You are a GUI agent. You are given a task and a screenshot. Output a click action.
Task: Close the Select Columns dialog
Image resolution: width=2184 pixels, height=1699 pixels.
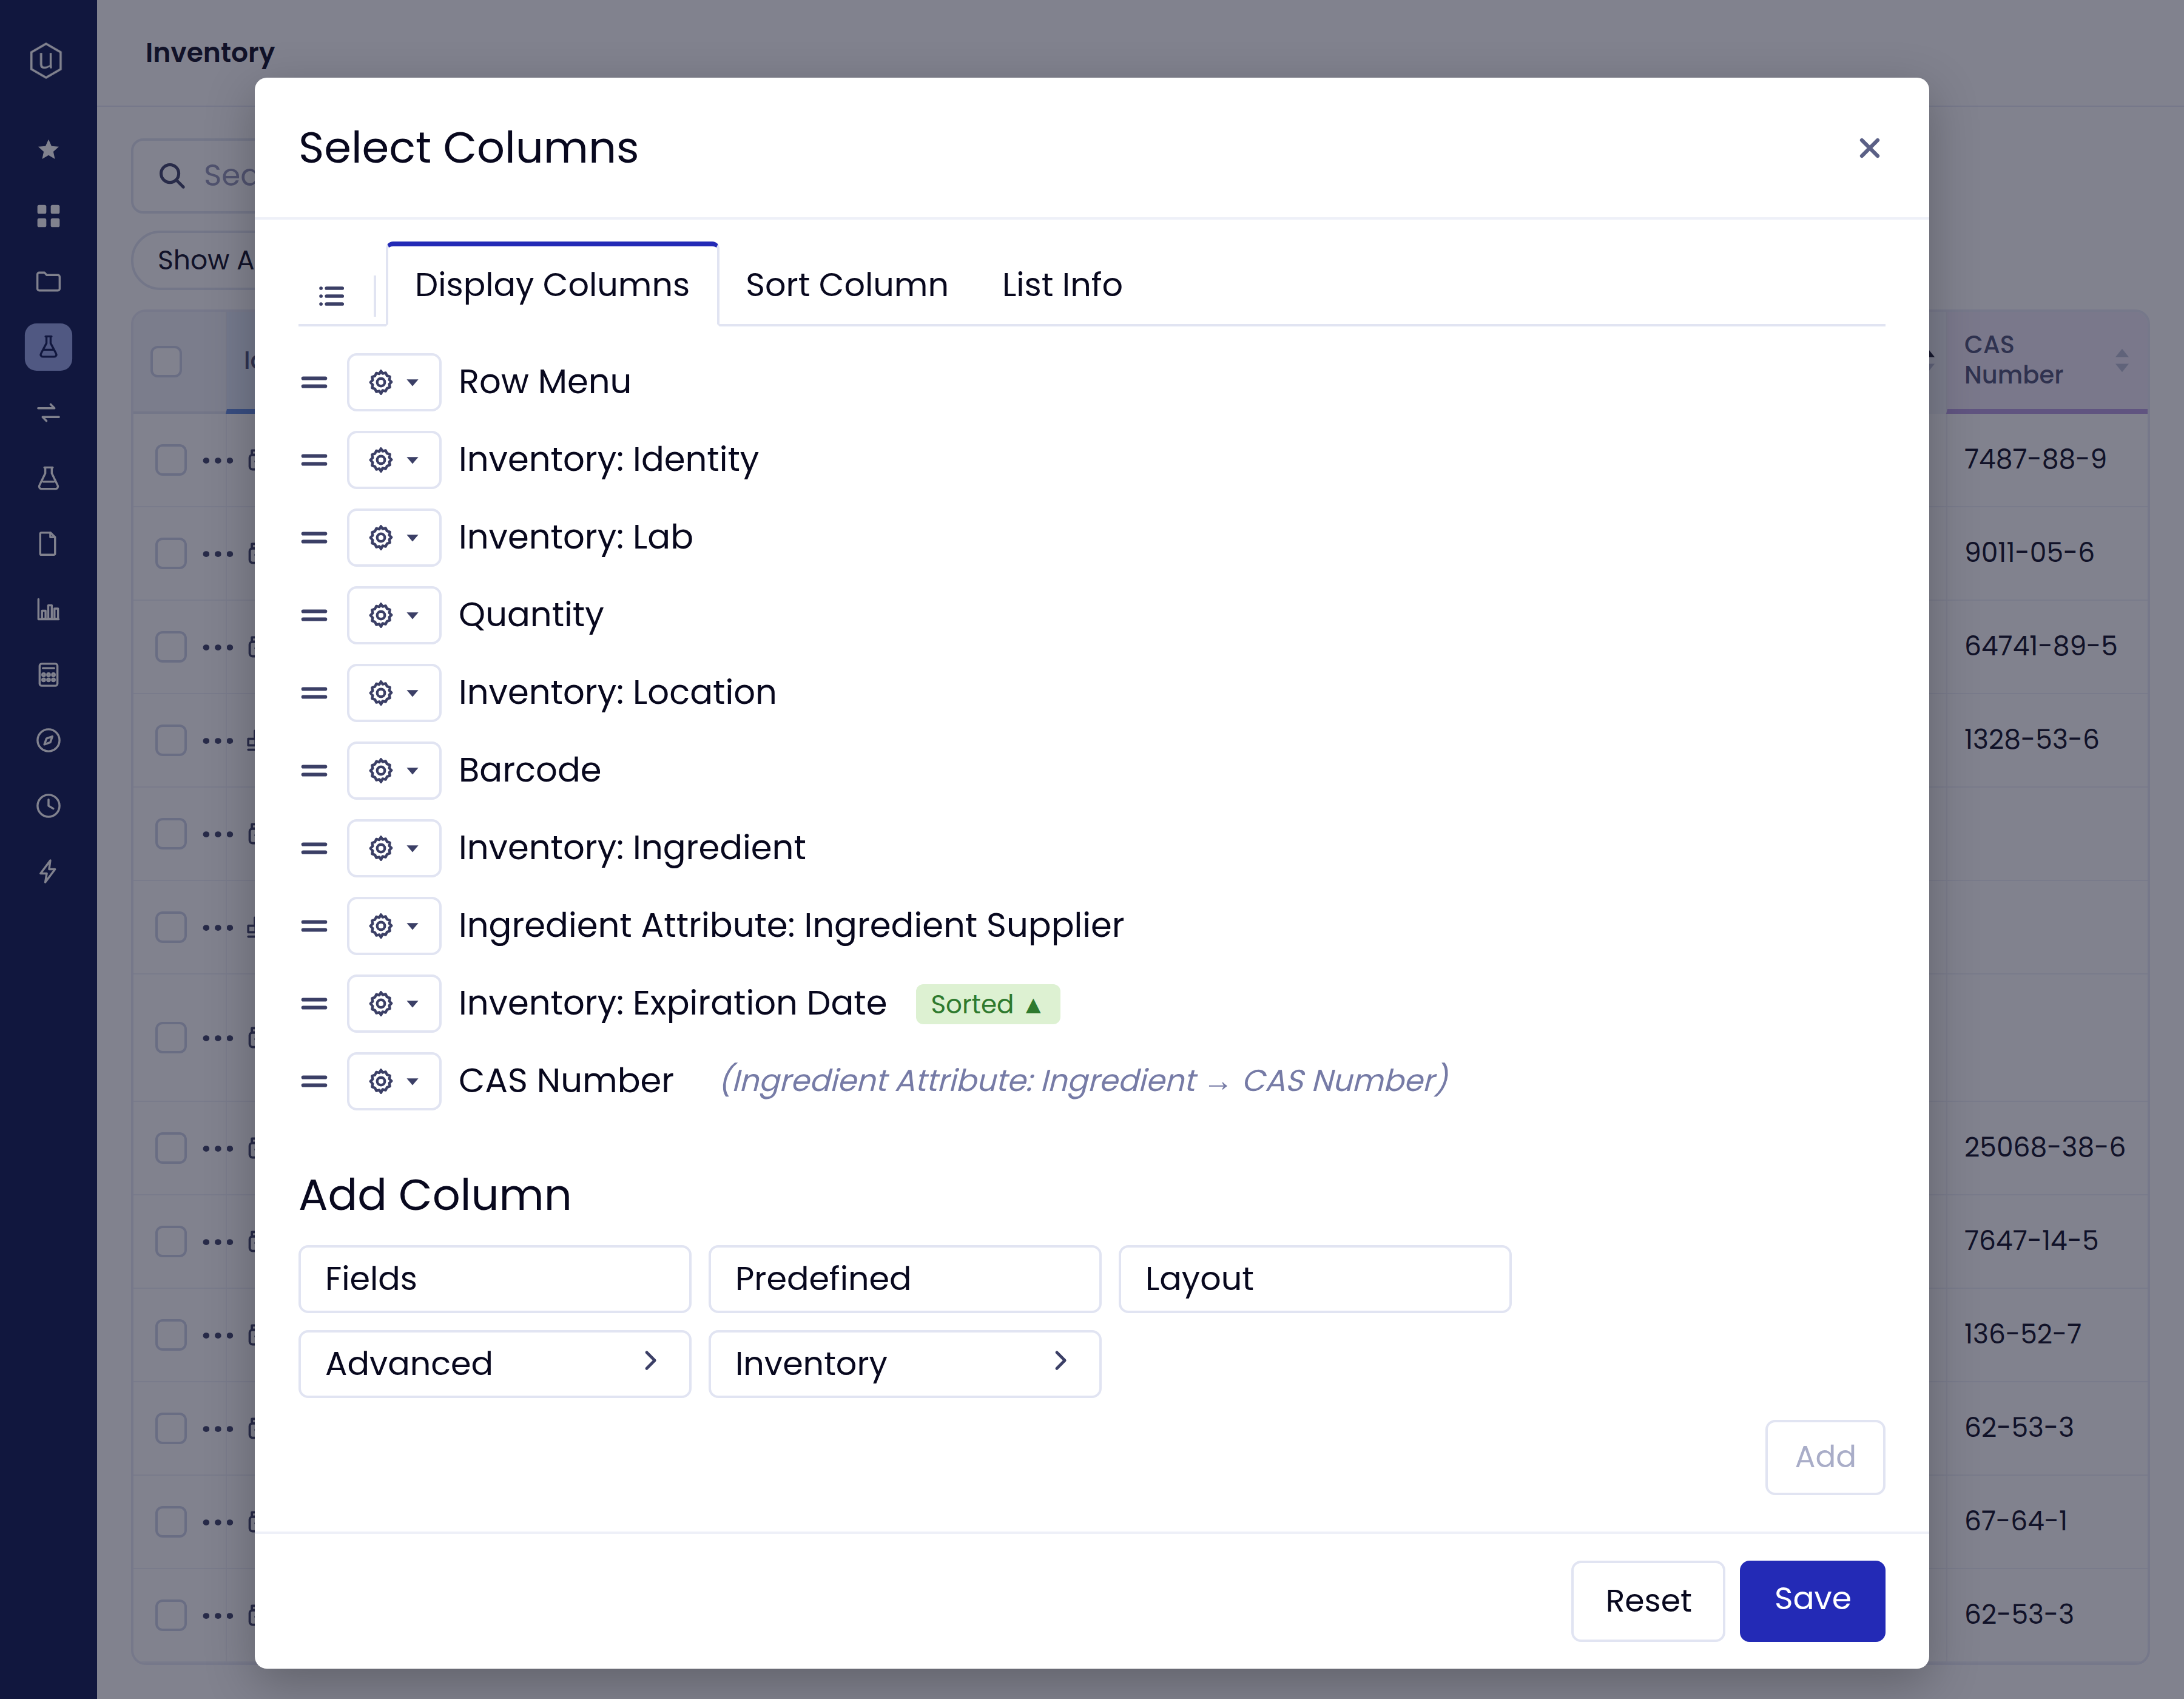[1869, 148]
